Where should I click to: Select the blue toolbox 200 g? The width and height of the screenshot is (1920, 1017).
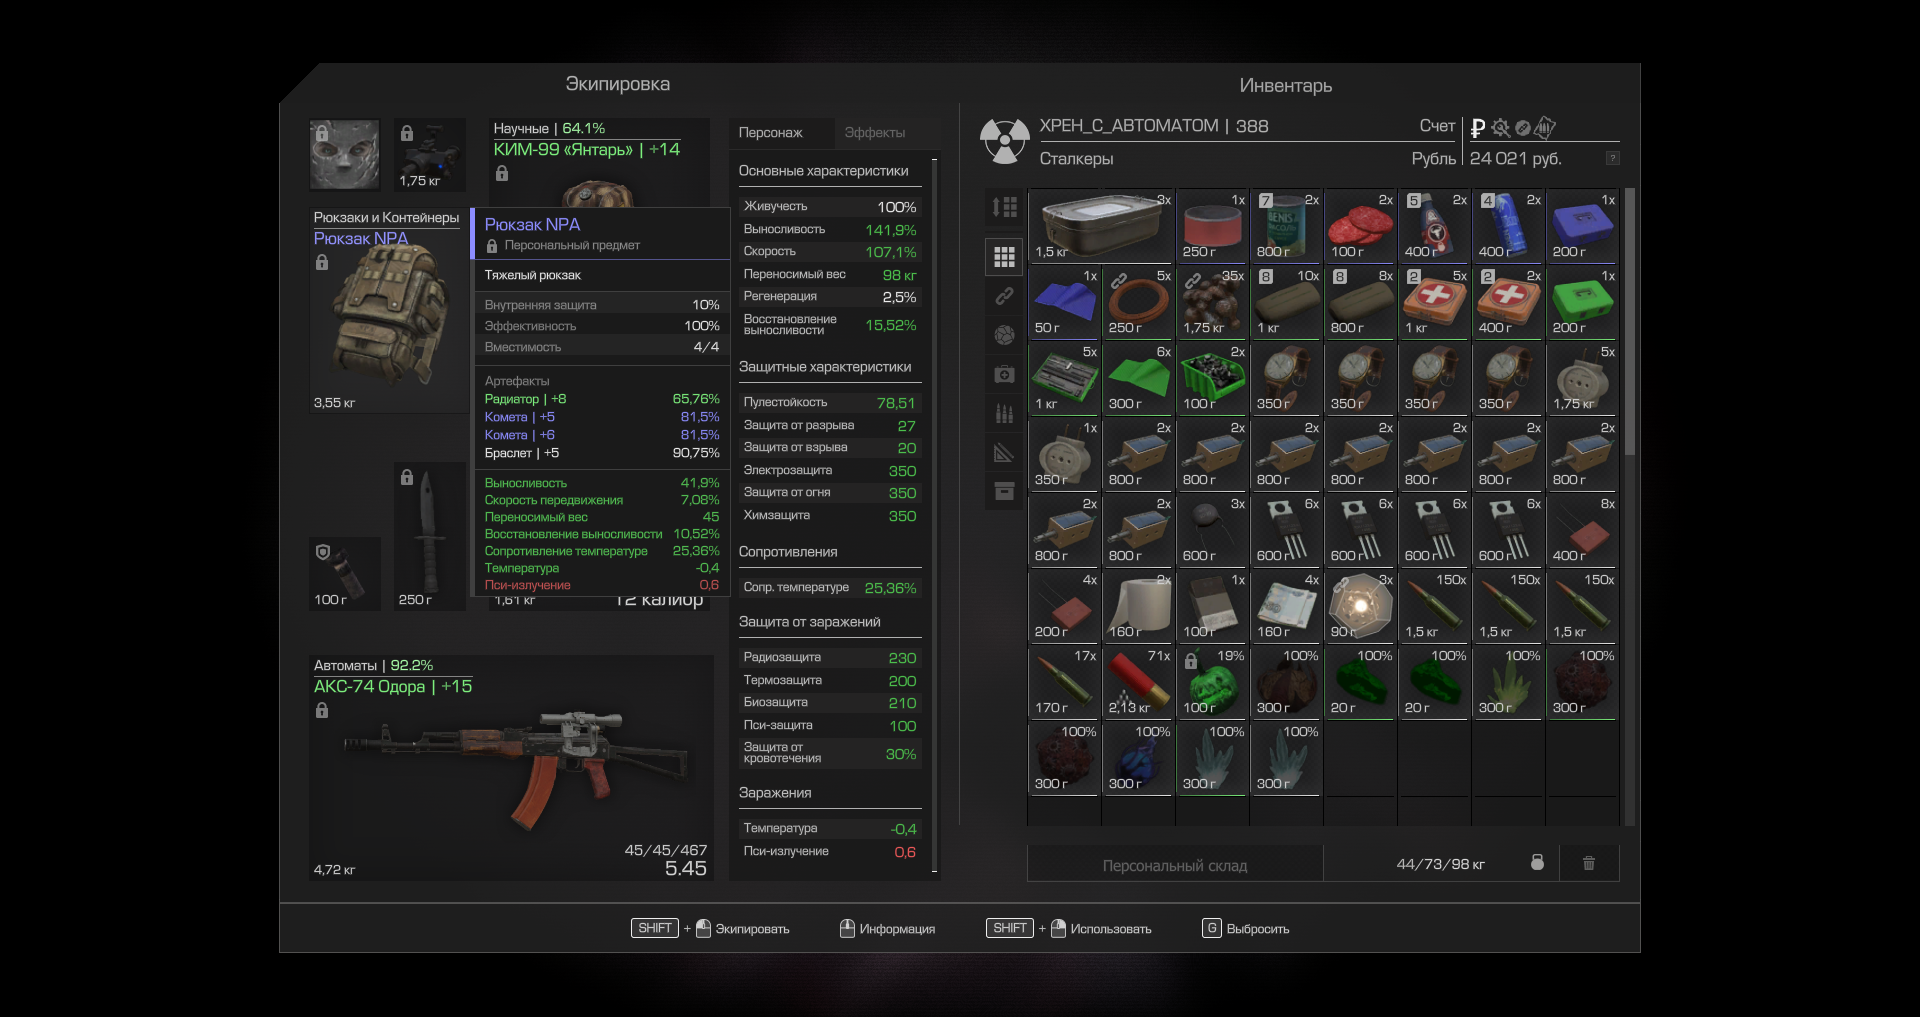[1582, 226]
